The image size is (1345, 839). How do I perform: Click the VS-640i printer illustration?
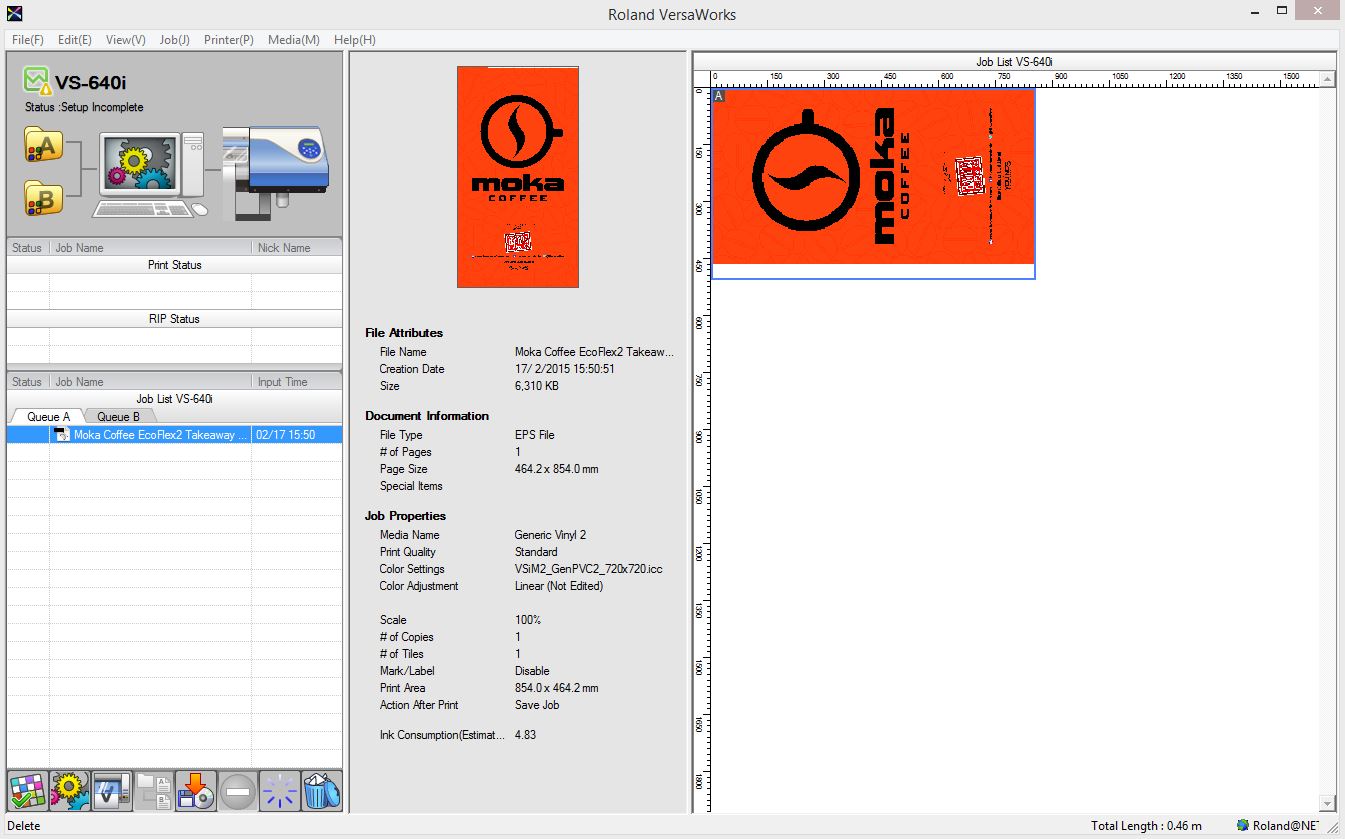point(277,170)
